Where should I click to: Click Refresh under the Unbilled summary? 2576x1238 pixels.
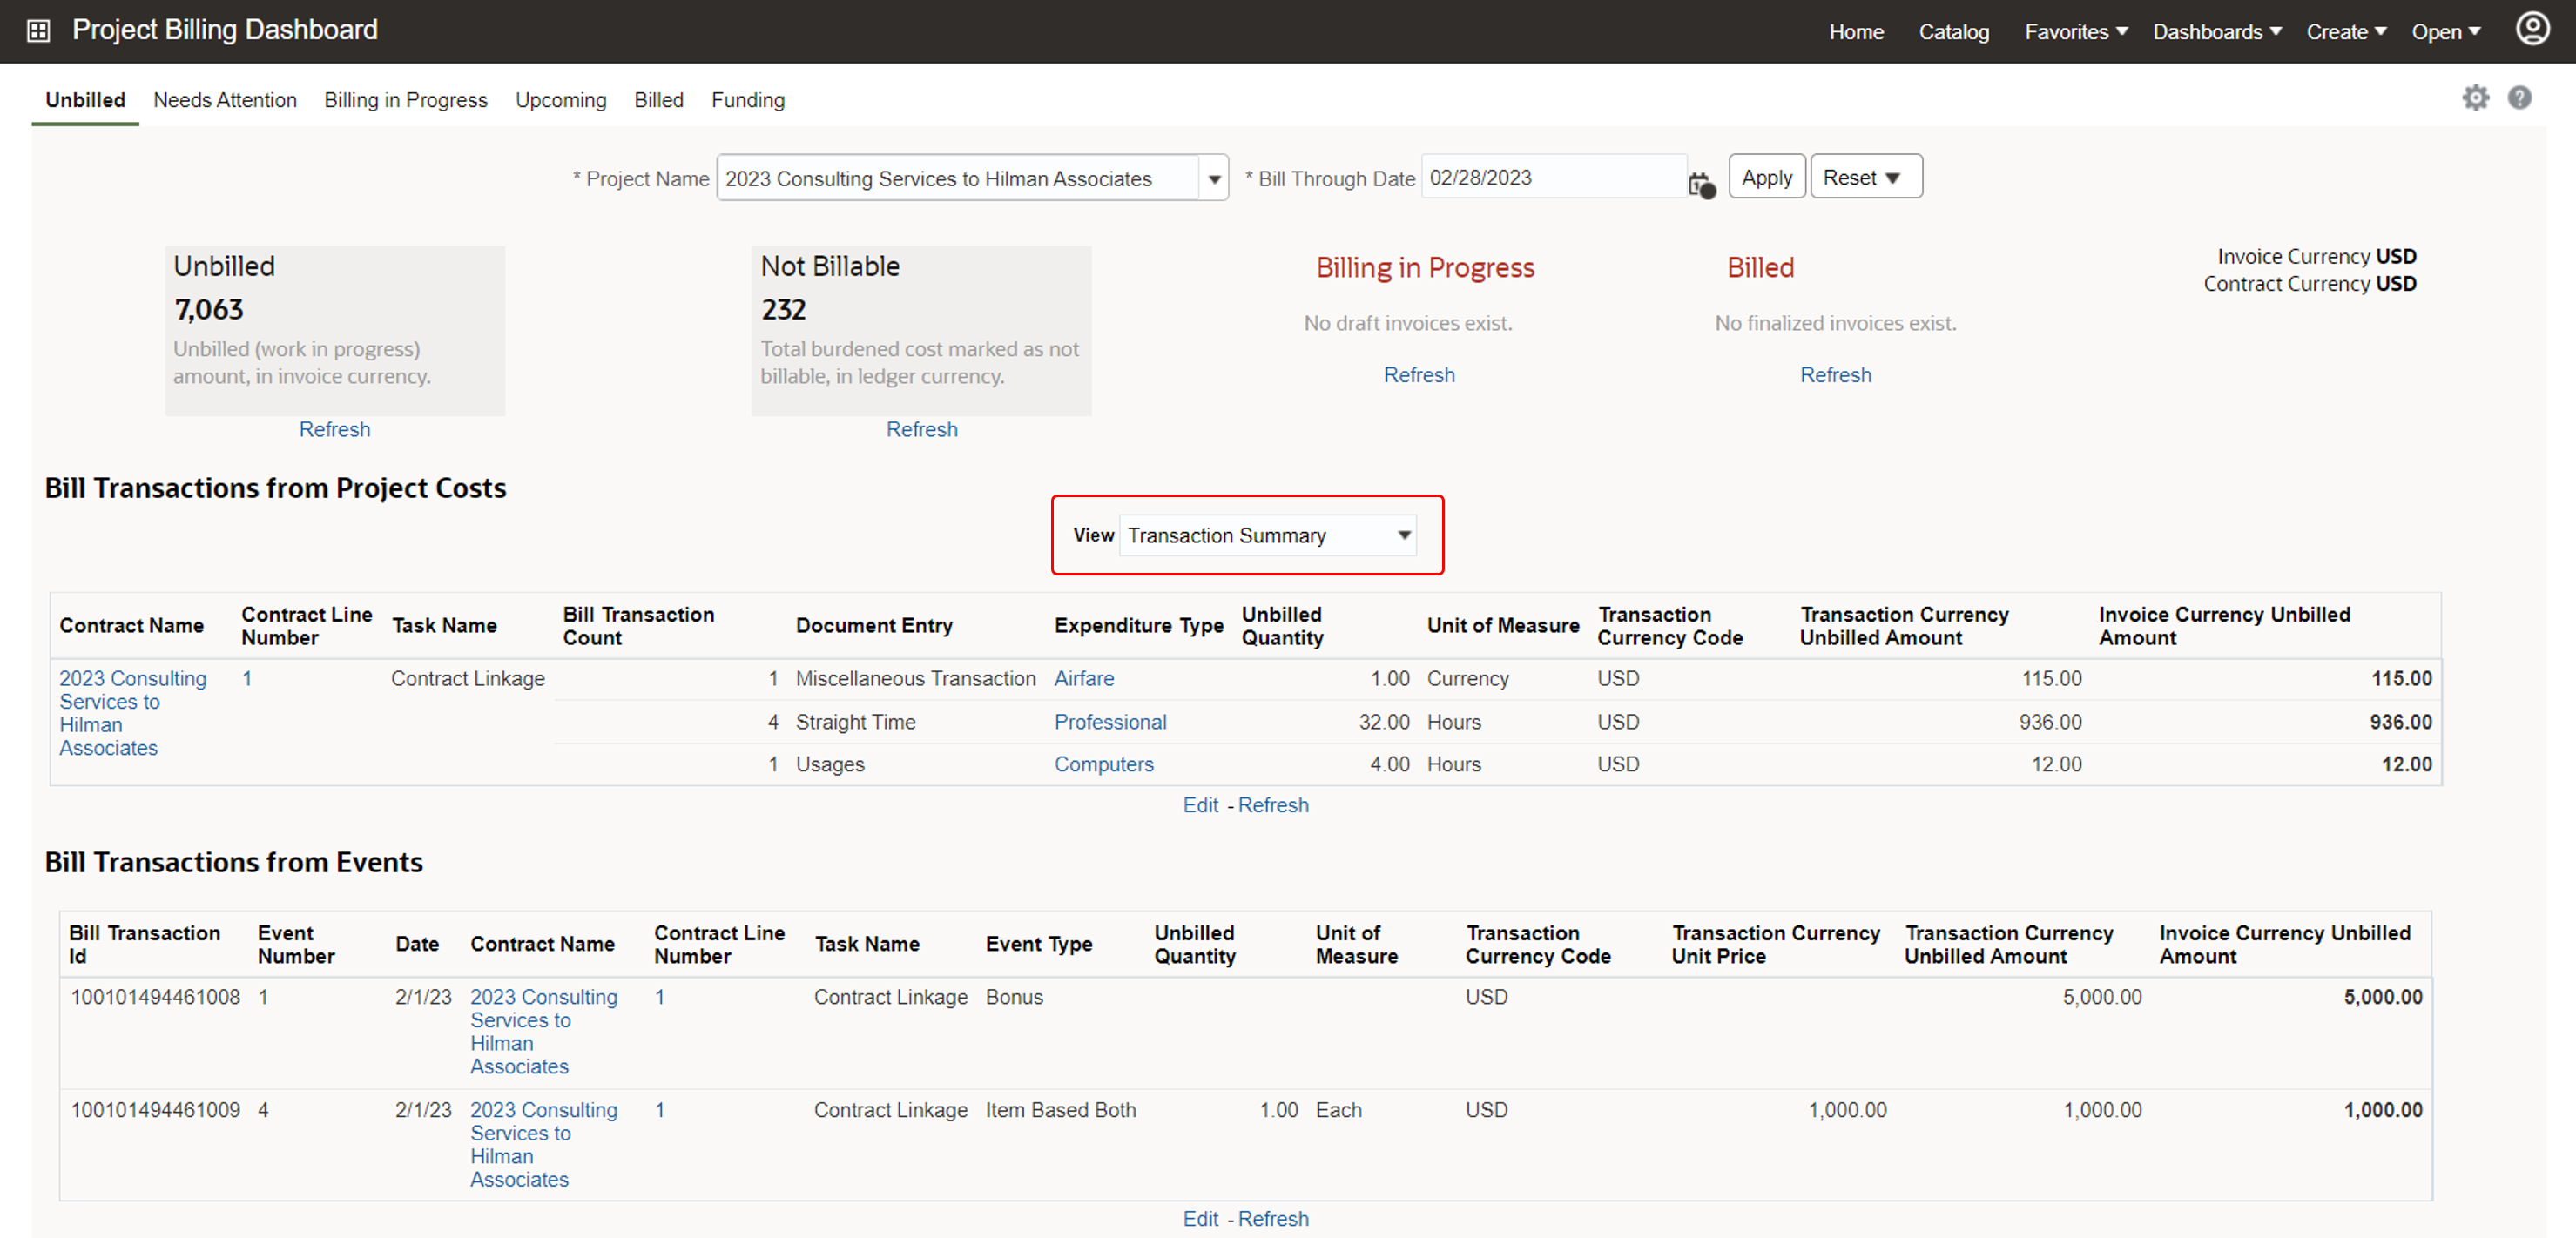334,428
